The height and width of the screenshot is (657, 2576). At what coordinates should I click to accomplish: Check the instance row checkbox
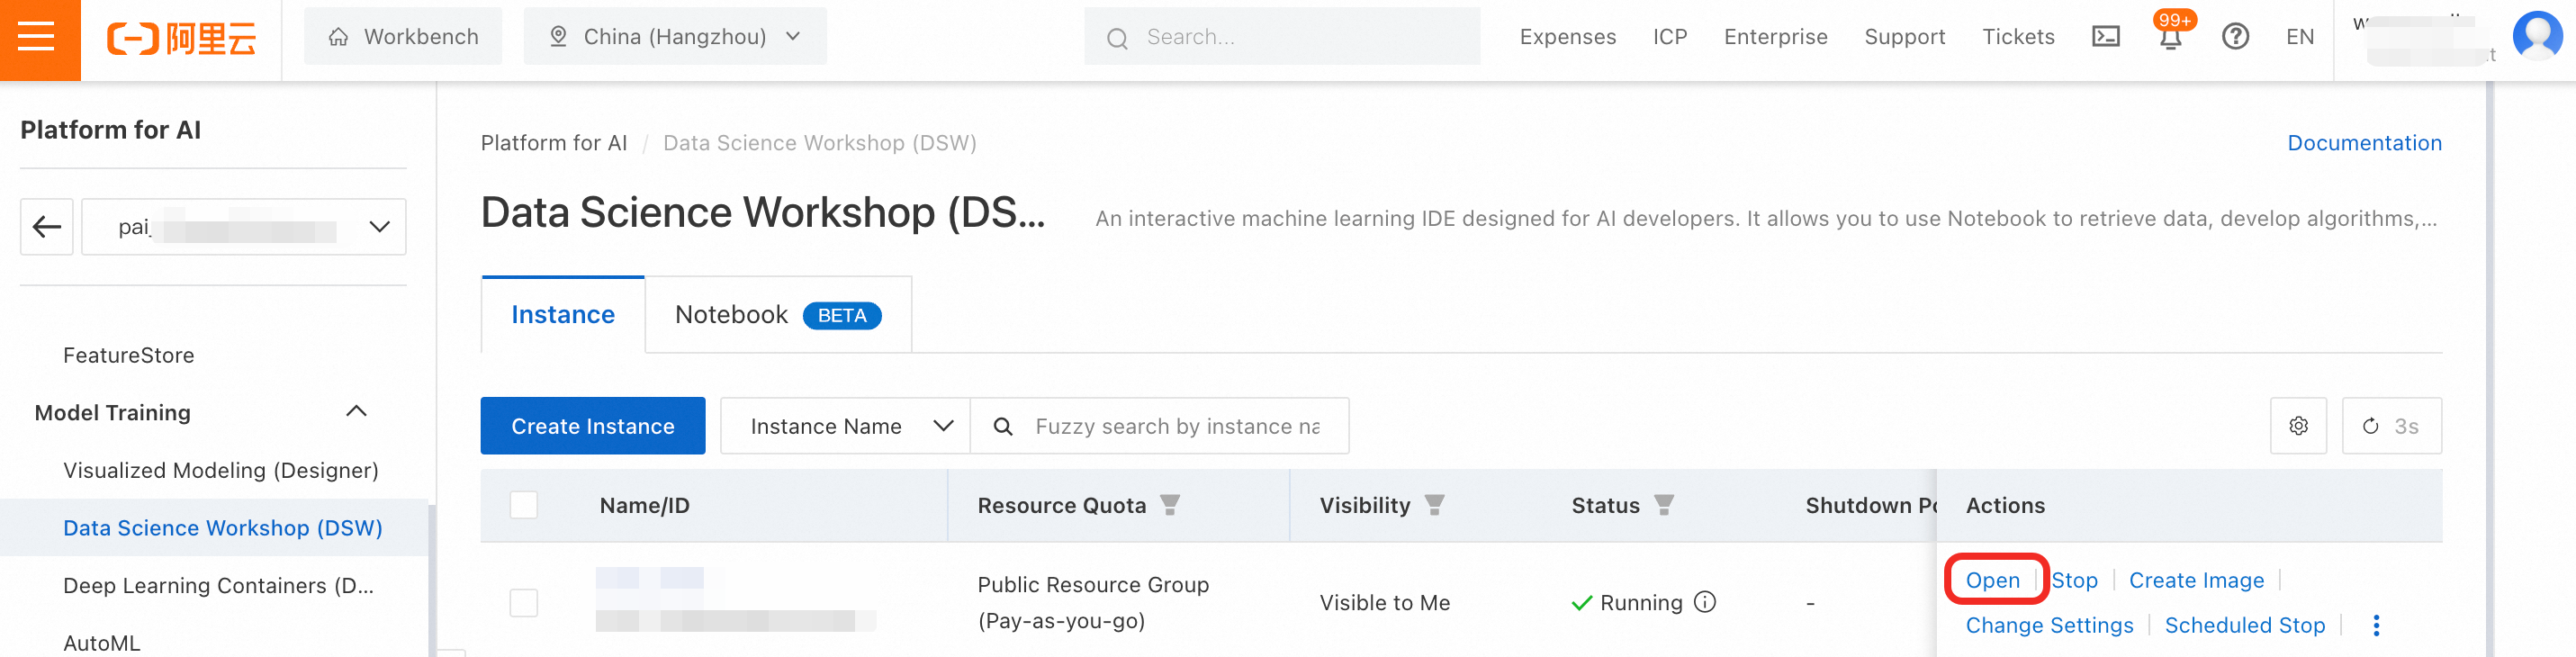point(524,602)
